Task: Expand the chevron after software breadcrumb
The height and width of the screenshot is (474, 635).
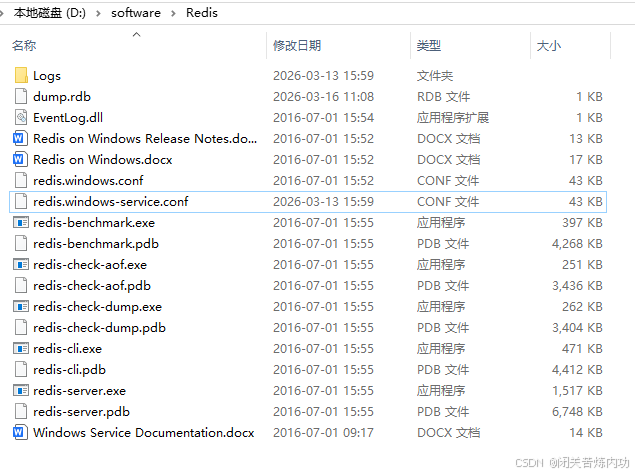Action: [x=173, y=13]
